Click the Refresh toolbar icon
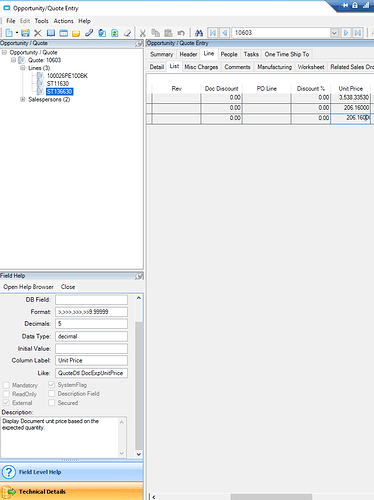 115,33
